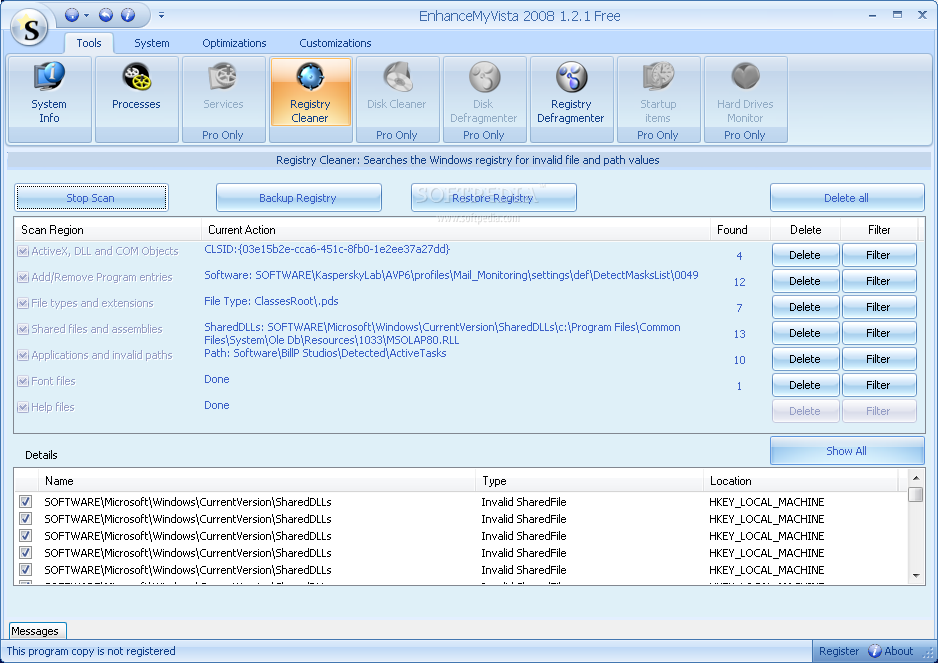Delete File types and extensions results
This screenshot has width=938, height=663.
pyautogui.click(x=805, y=307)
